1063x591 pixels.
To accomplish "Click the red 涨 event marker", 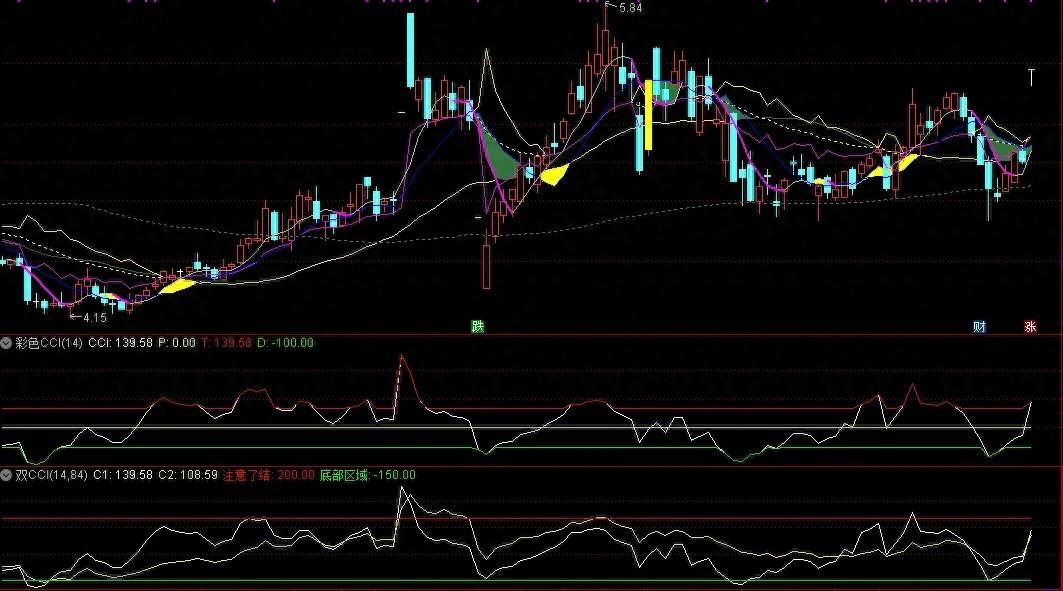I will coord(1030,326).
